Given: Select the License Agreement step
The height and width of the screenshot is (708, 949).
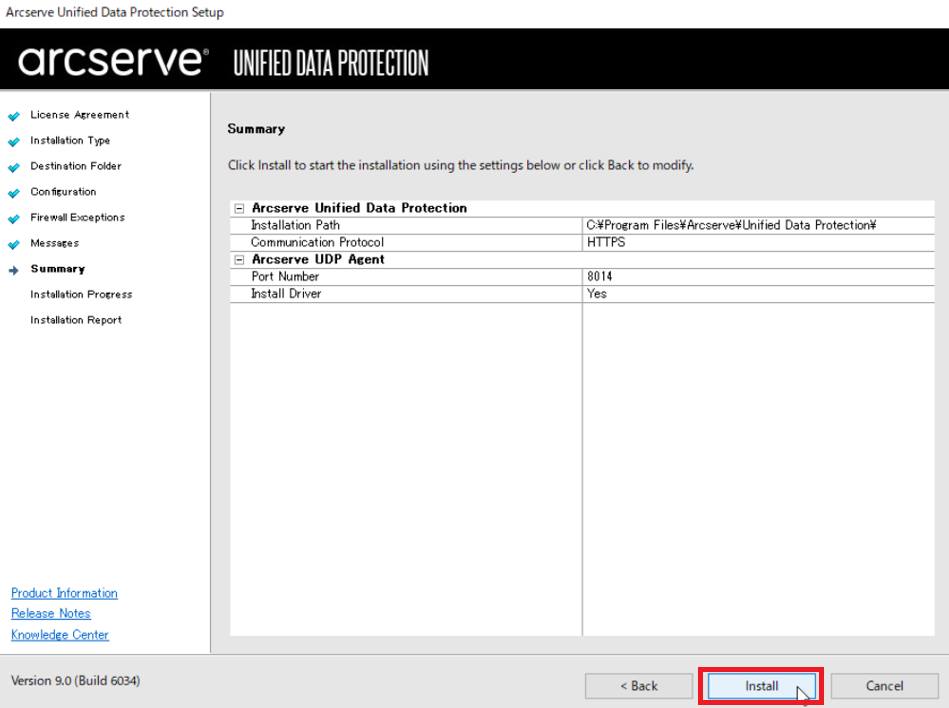Looking at the screenshot, I should pyautogui.click(x=80, y=115).
